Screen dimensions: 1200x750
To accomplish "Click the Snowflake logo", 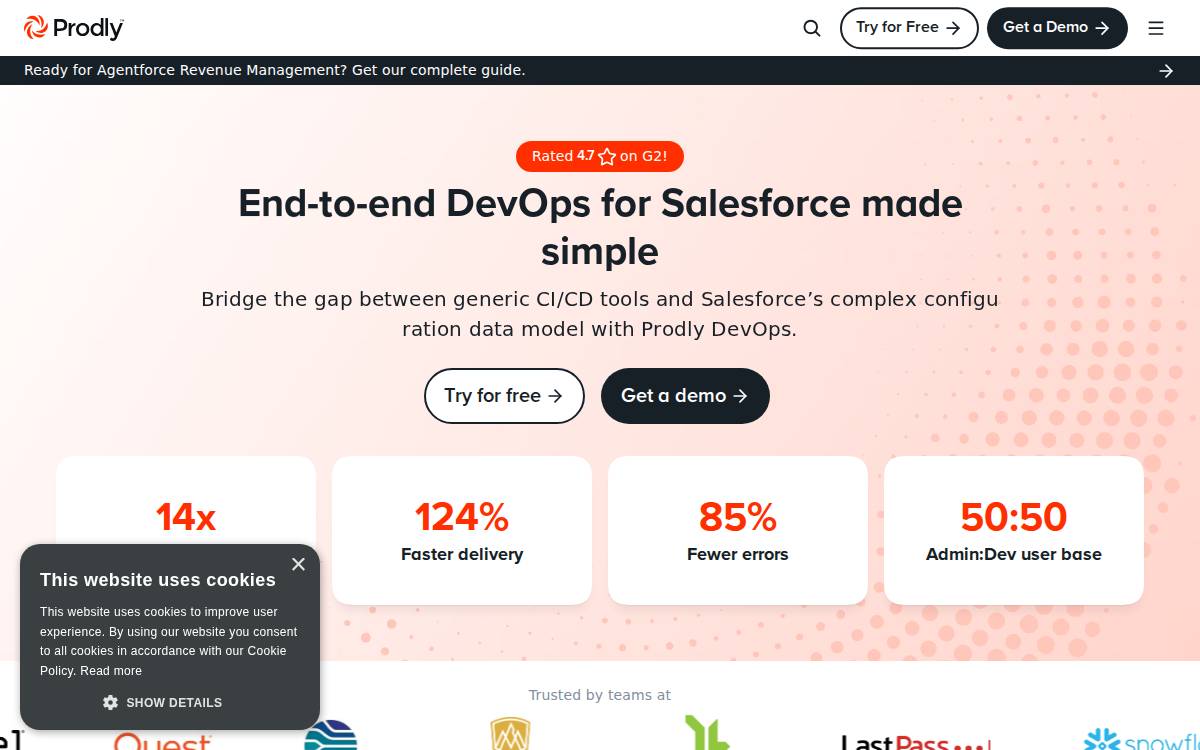I will pos(1142,740).
